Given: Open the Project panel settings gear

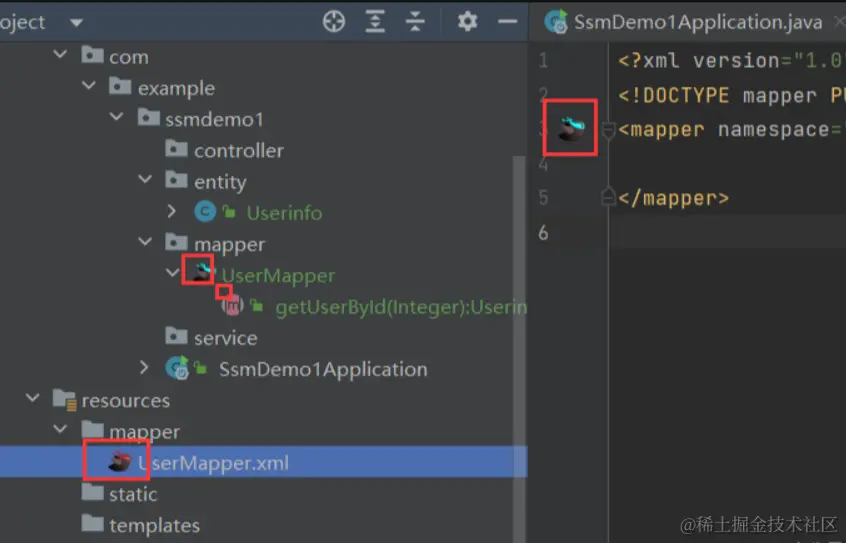Looking at the screenshot, I should pos(467,22).
